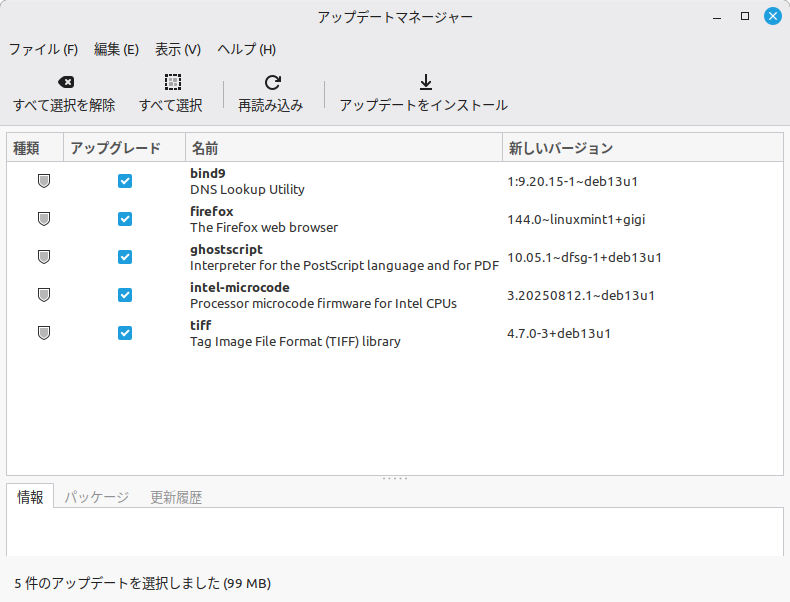
Task: Switch to the 更新履歴 tab
Action: click(x=176, y=497)
